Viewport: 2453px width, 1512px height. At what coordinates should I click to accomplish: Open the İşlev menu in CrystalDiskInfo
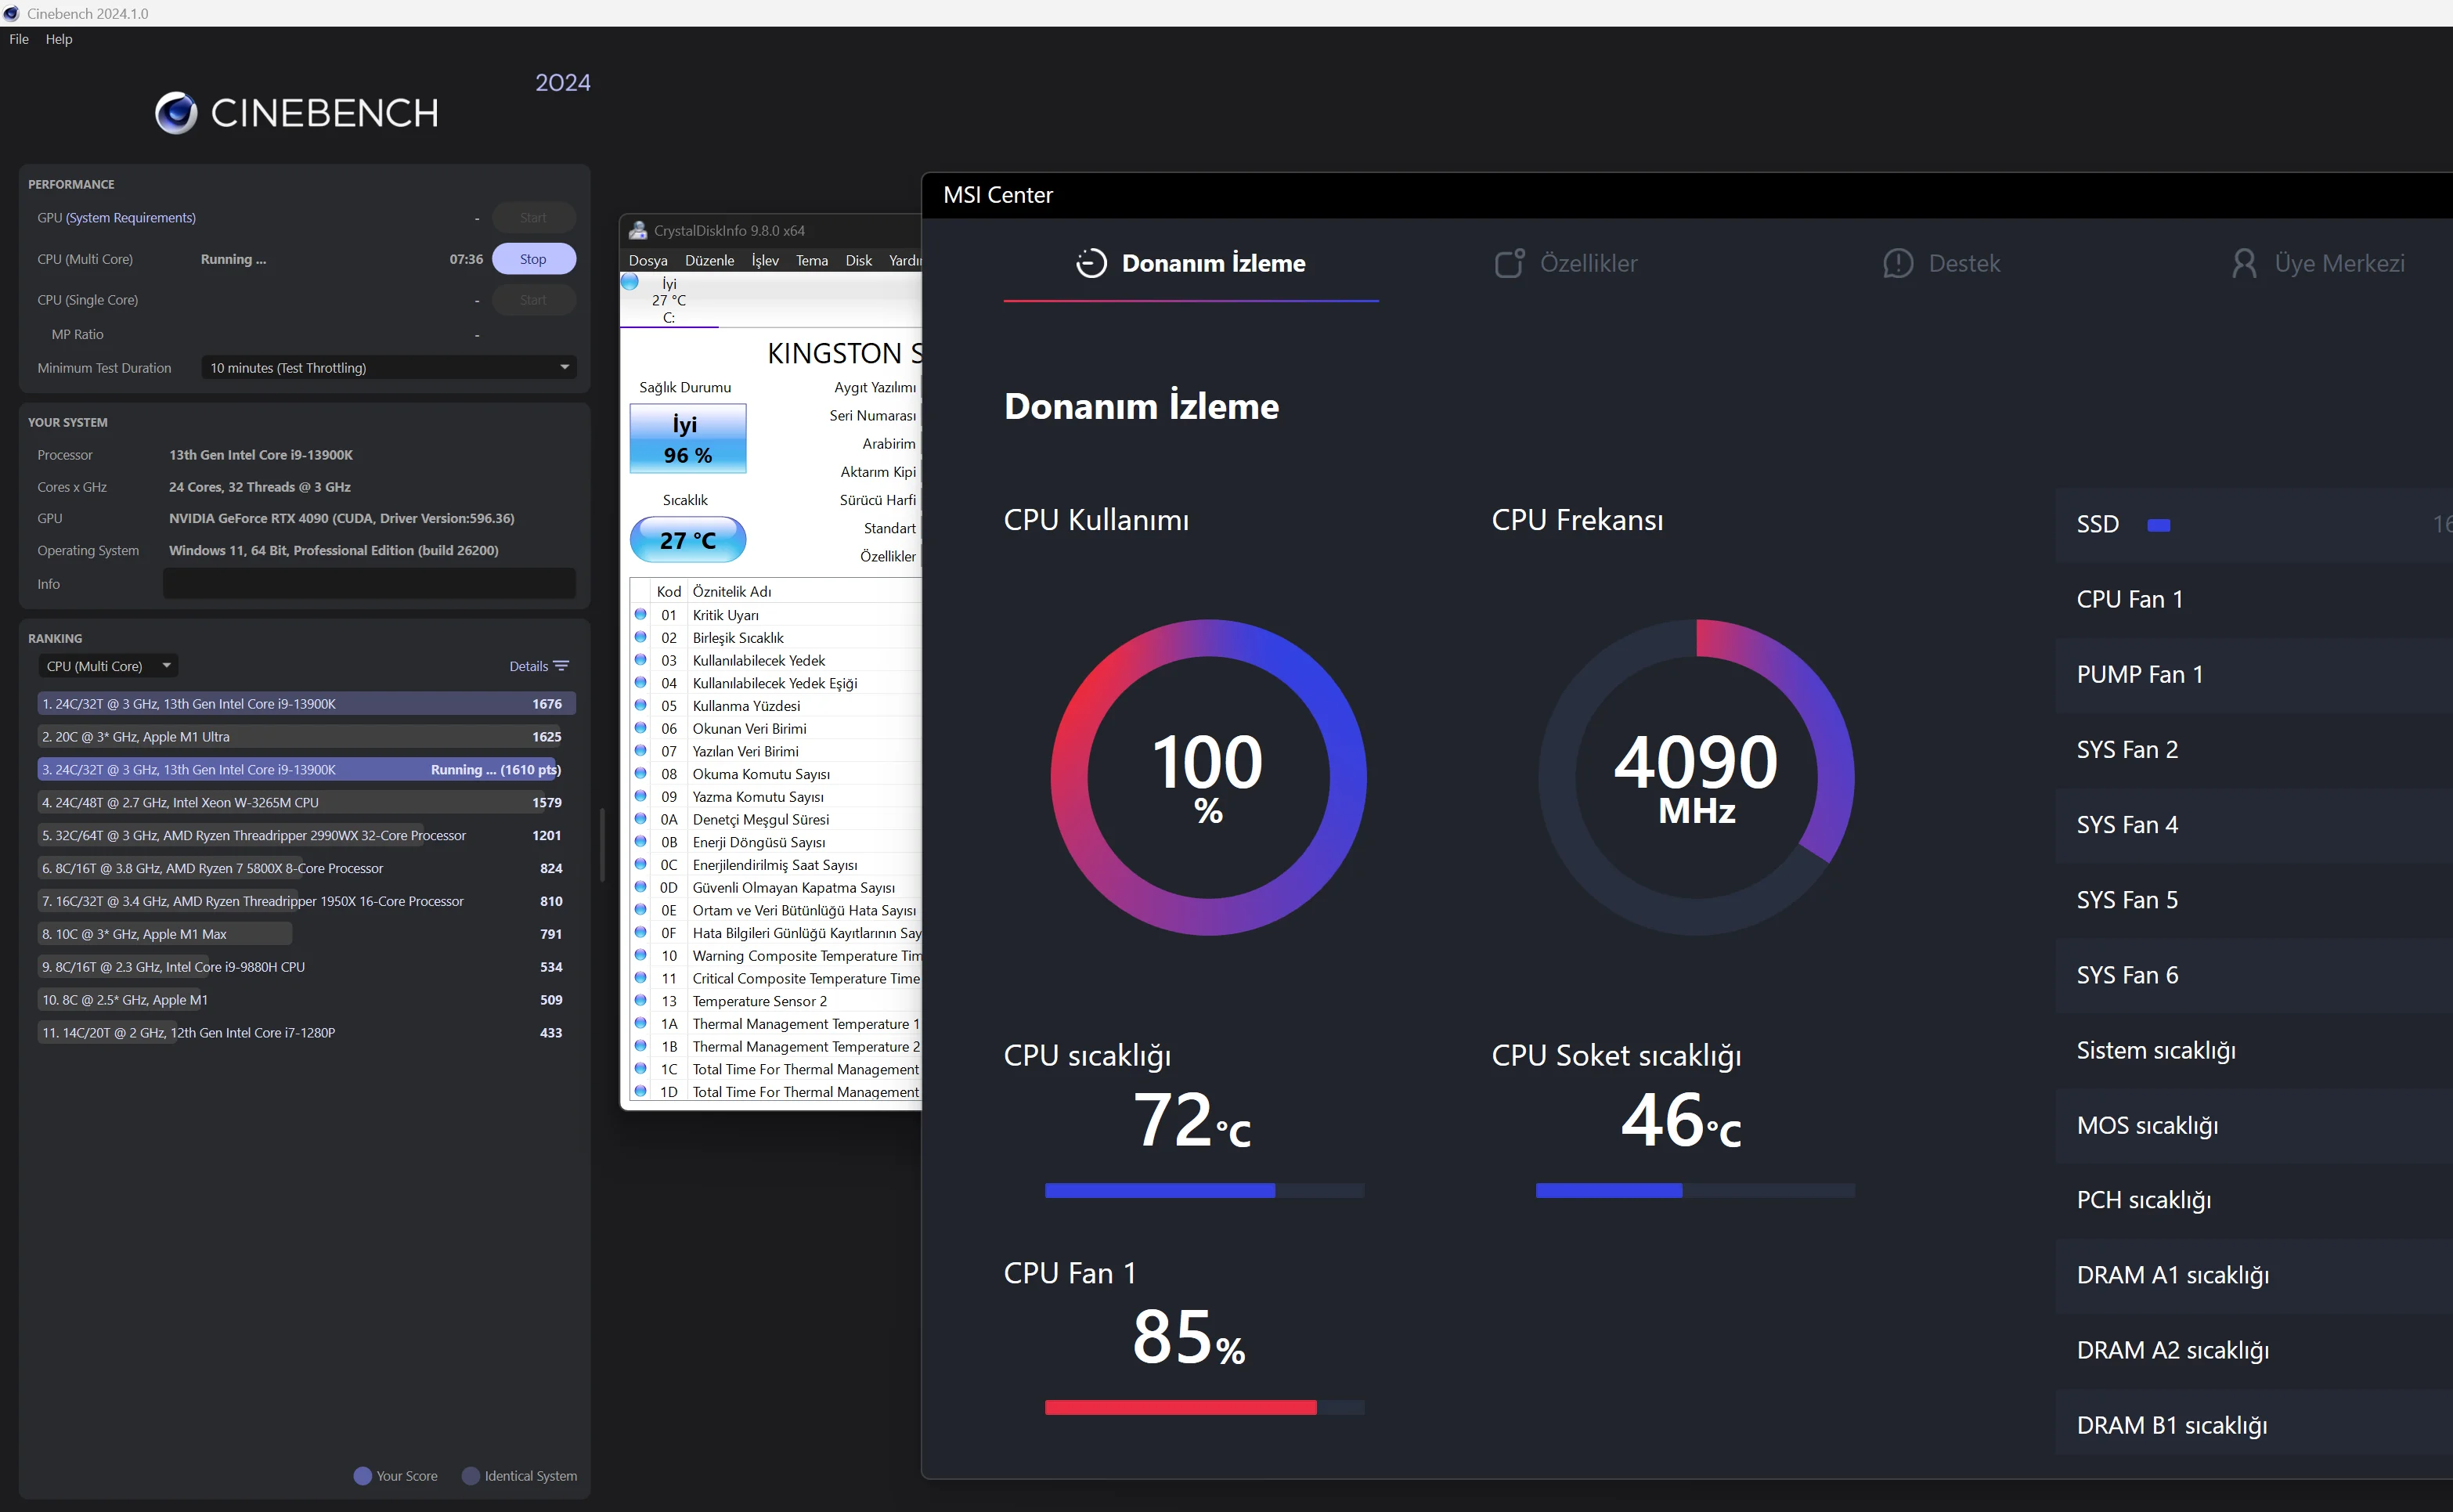[765, 260]
